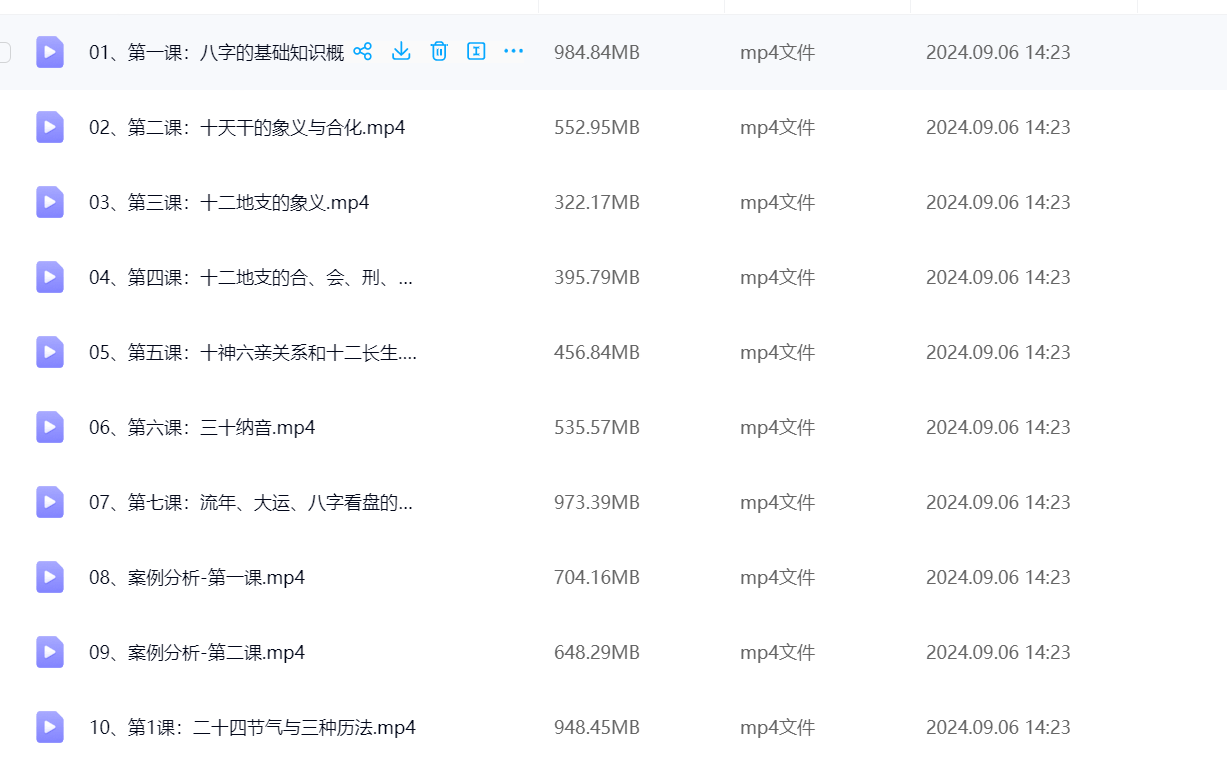The height and width of the screenshot is (765, 1227).
Task: Click the 01 第一课 八字的基础知识 file name
Action: coord(216,52)
